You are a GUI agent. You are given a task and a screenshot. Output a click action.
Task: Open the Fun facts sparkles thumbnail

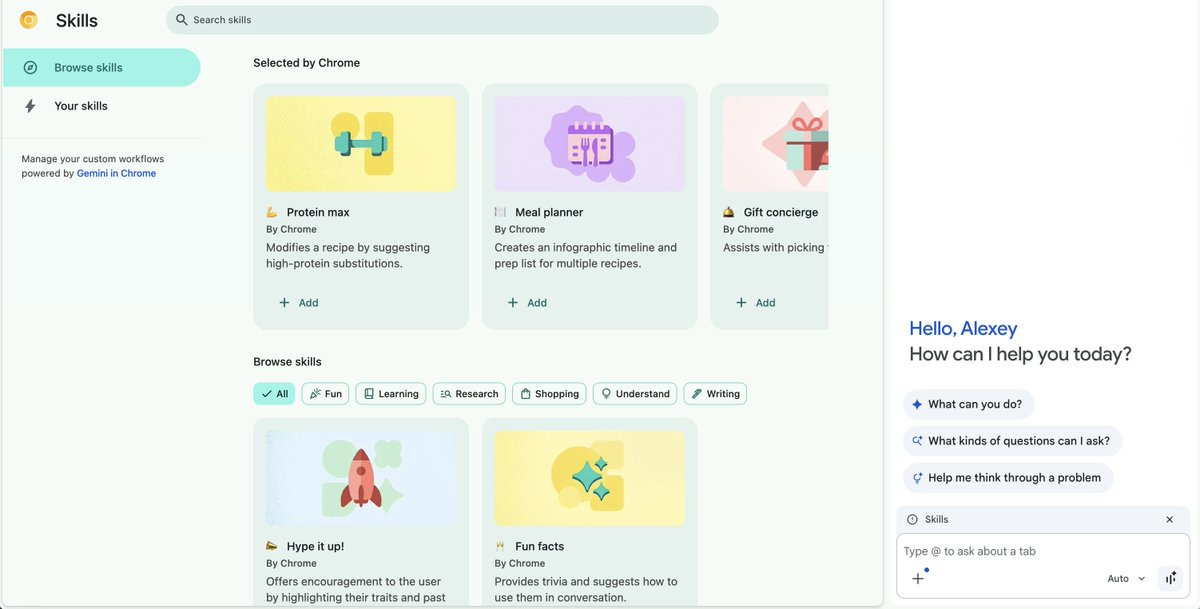(589, 478)
